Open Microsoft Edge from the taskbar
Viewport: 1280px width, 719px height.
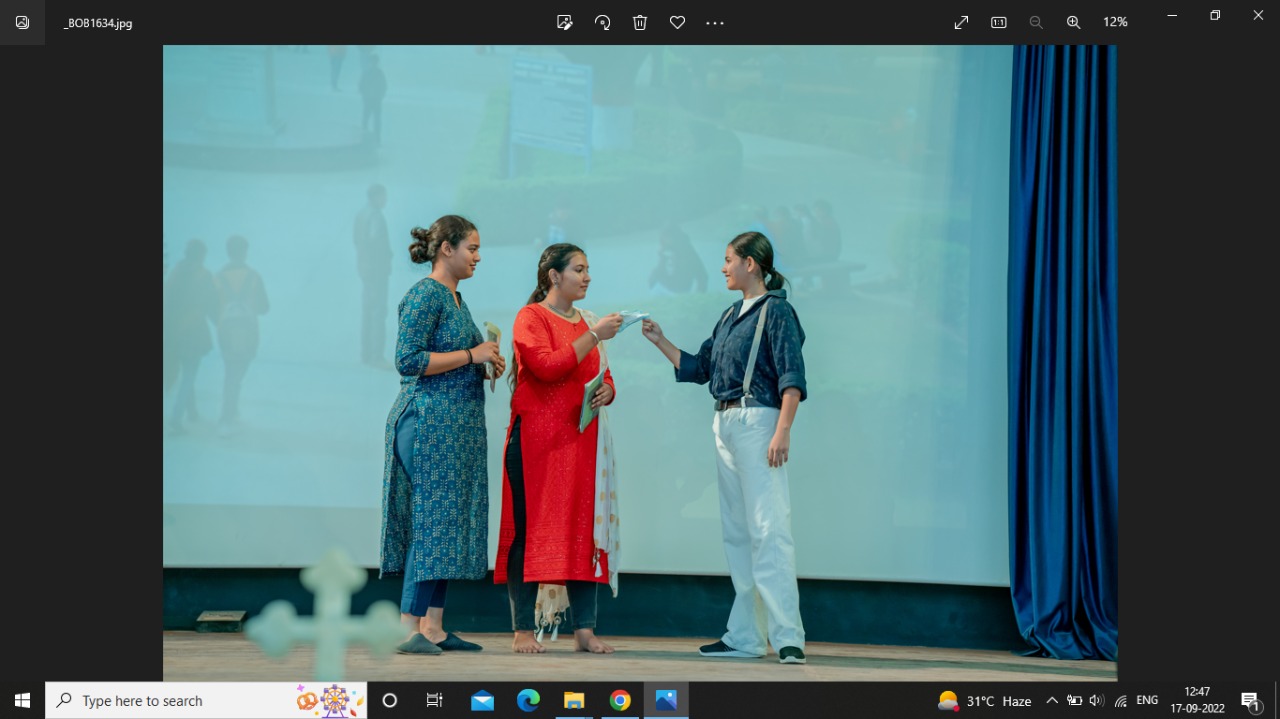point(528,701)
